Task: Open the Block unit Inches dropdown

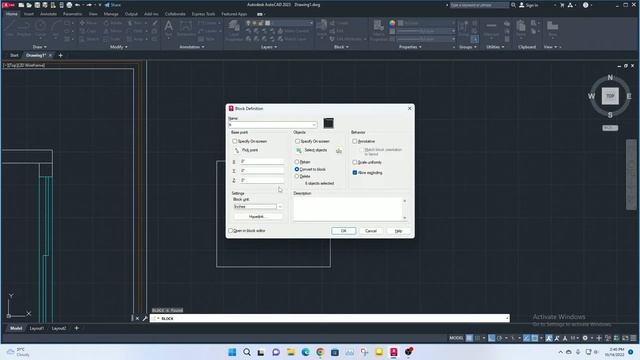Action: [x=280, y=207]
